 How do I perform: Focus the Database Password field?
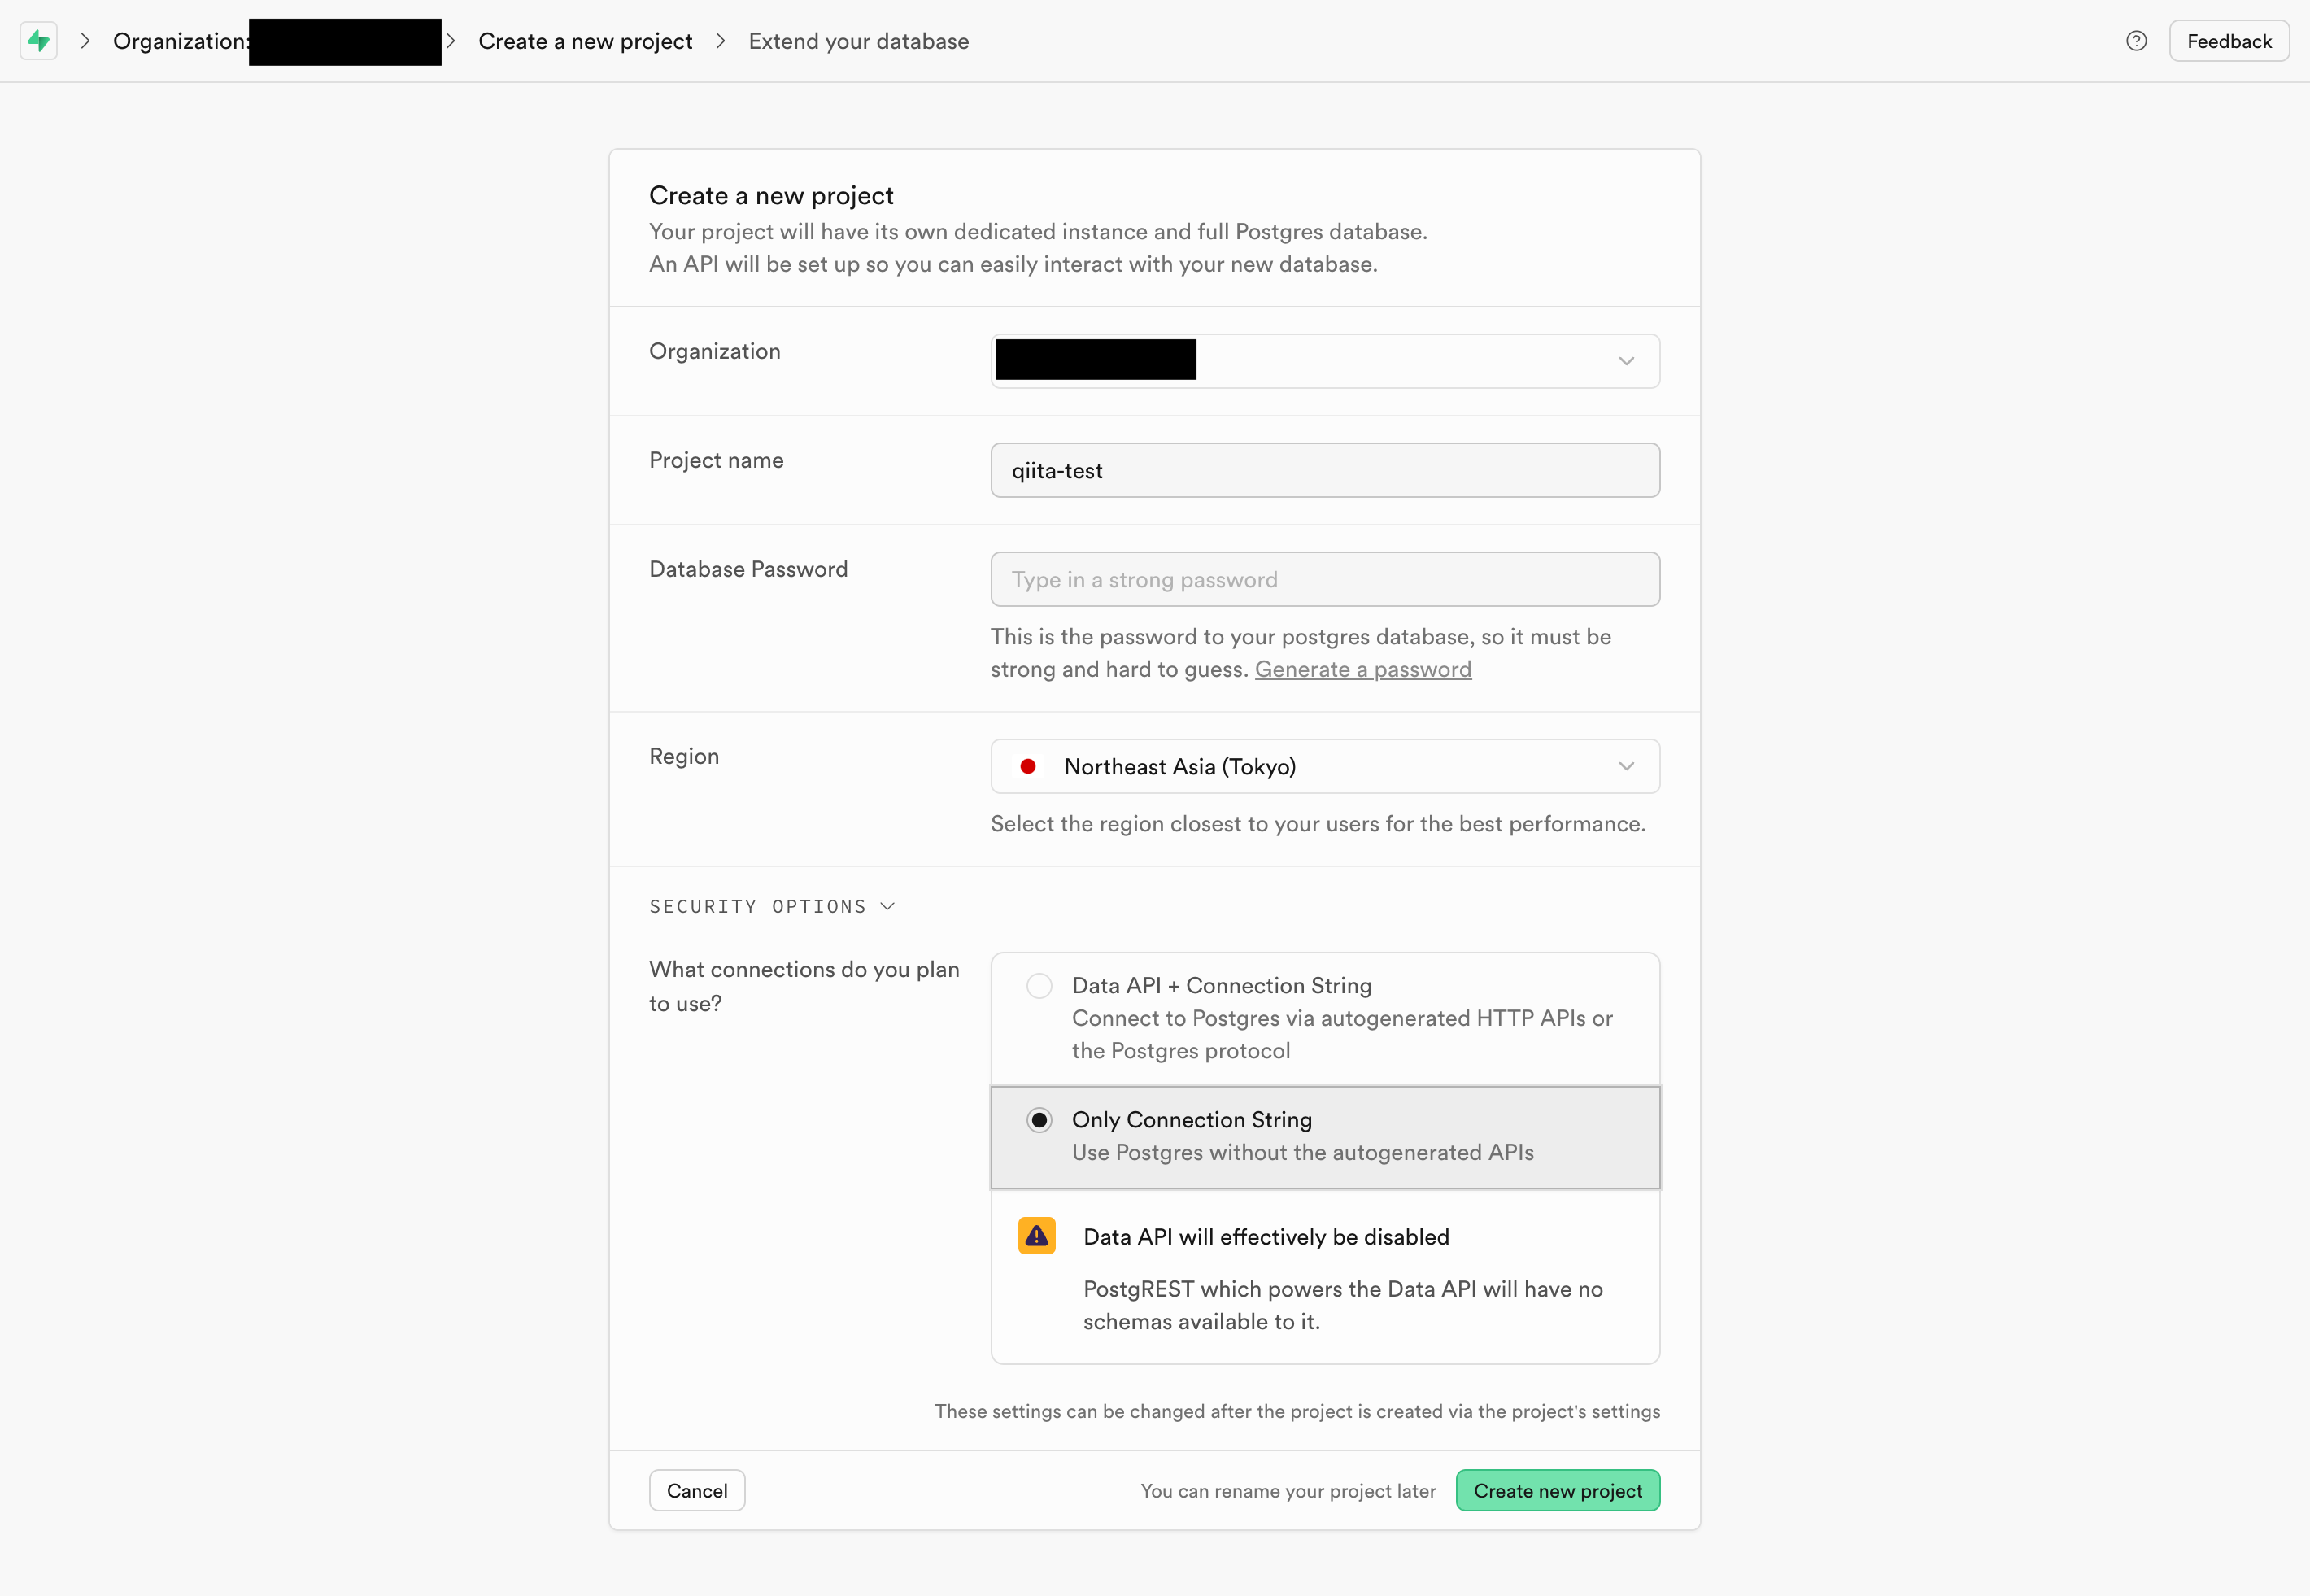point(1324,579)
